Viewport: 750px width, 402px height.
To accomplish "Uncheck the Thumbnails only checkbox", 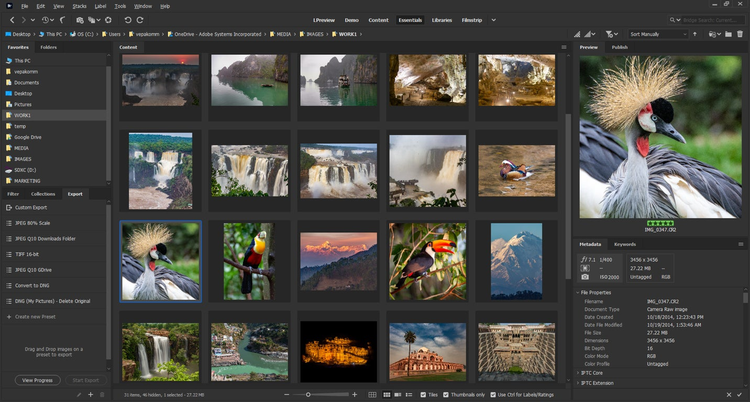I will (446, 395).
